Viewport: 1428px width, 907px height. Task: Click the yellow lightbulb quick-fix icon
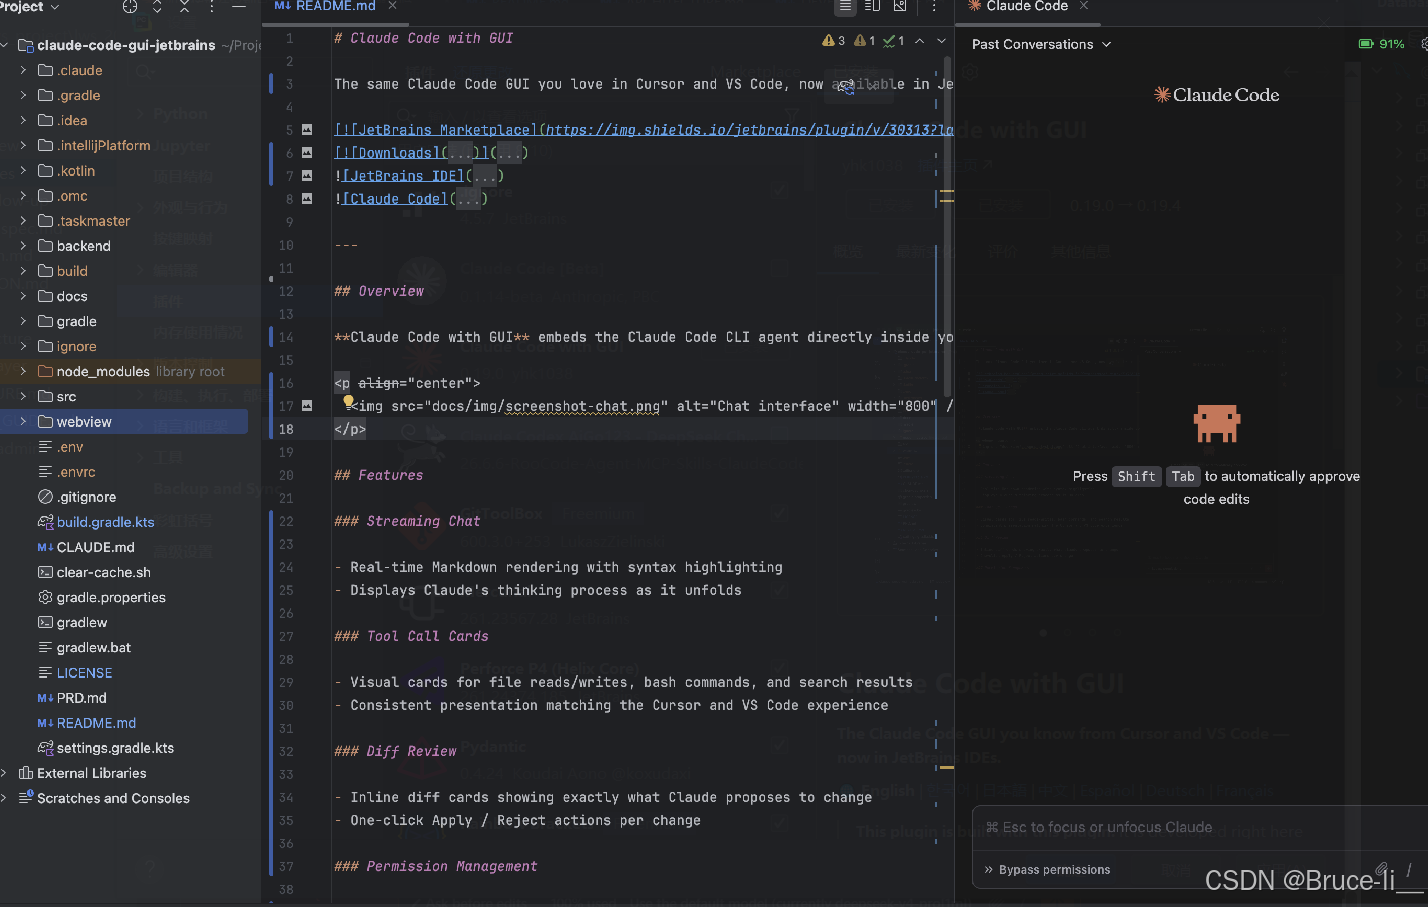(x=348, y=402)
